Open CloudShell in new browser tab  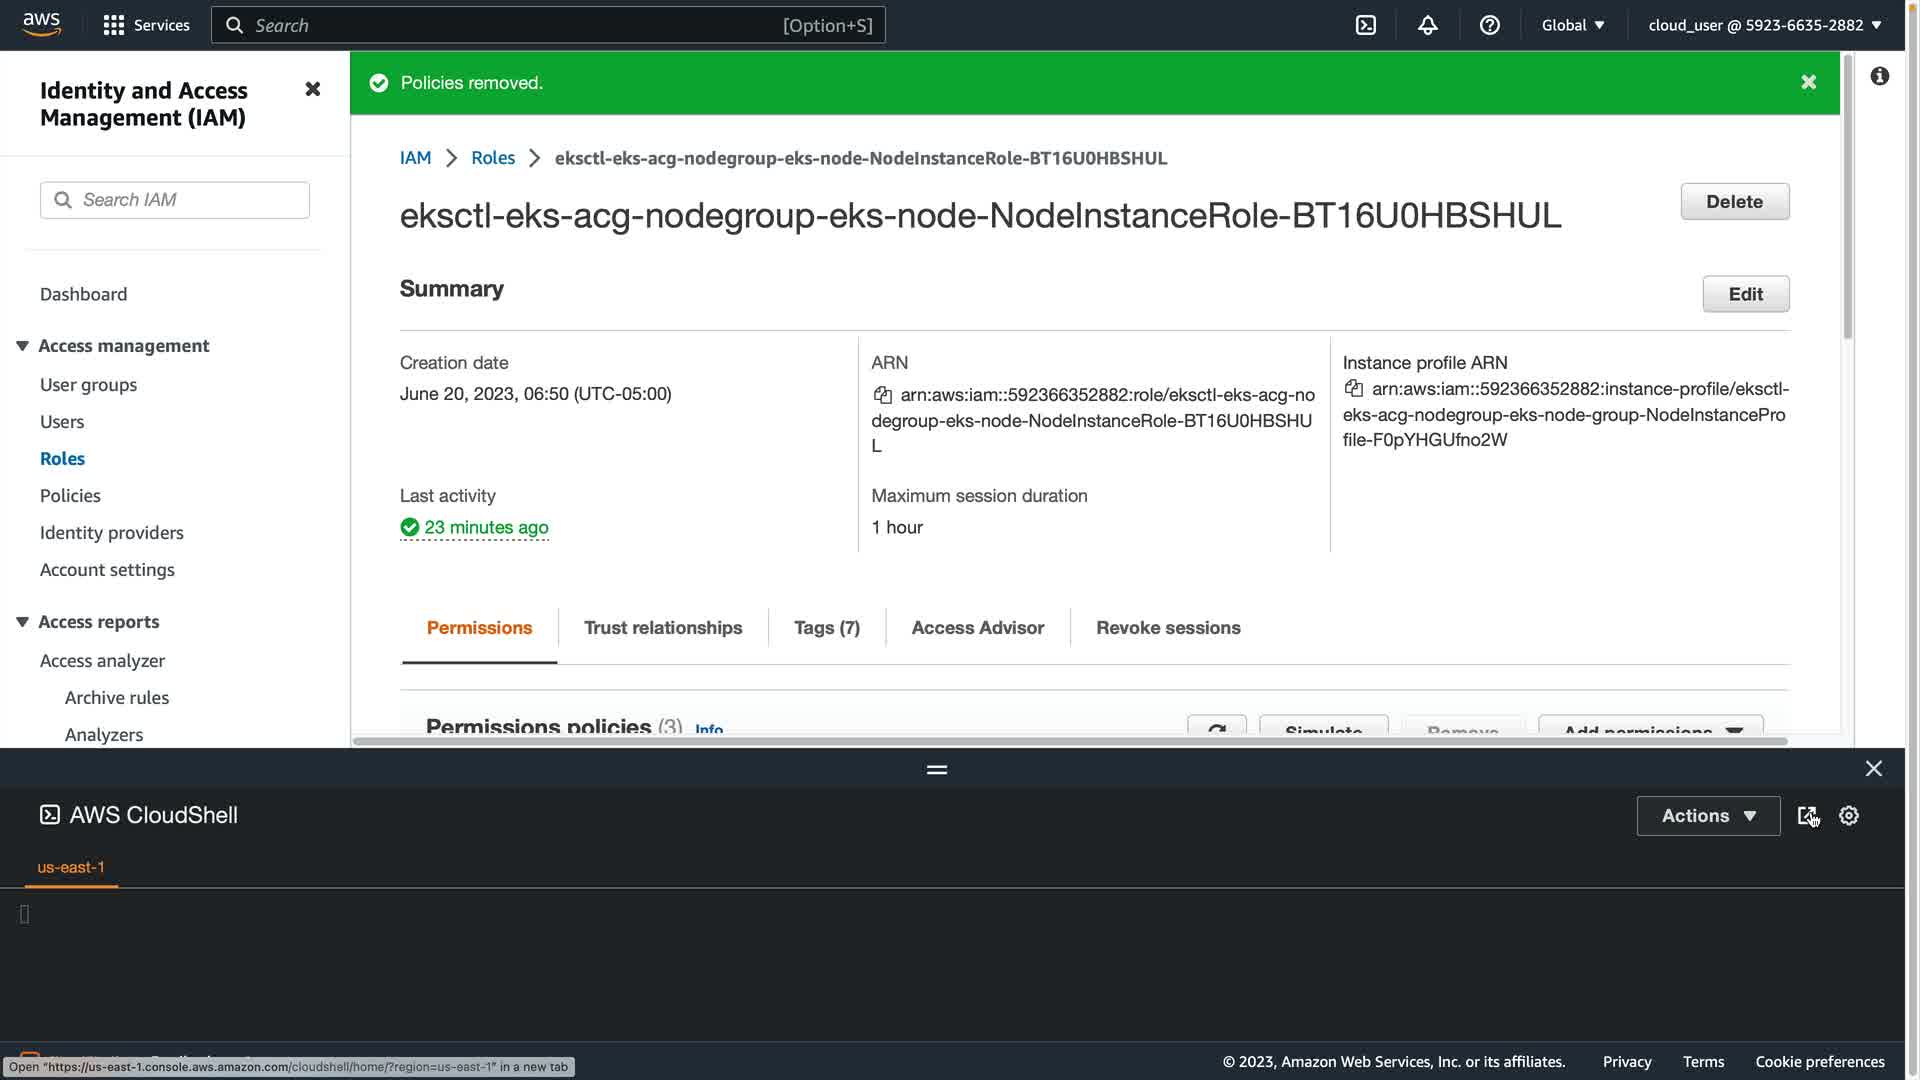(1807, 816)
